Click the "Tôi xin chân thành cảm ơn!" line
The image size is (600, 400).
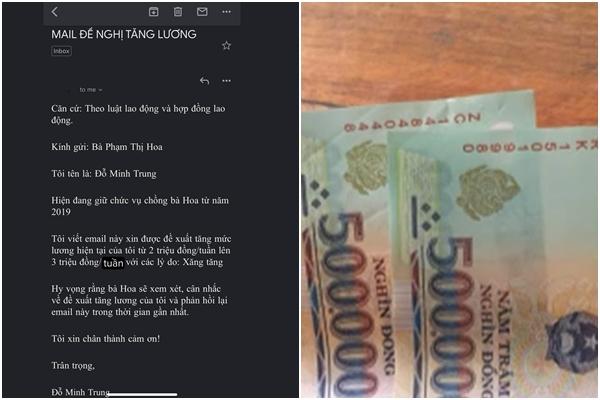[x=106, y=339]
